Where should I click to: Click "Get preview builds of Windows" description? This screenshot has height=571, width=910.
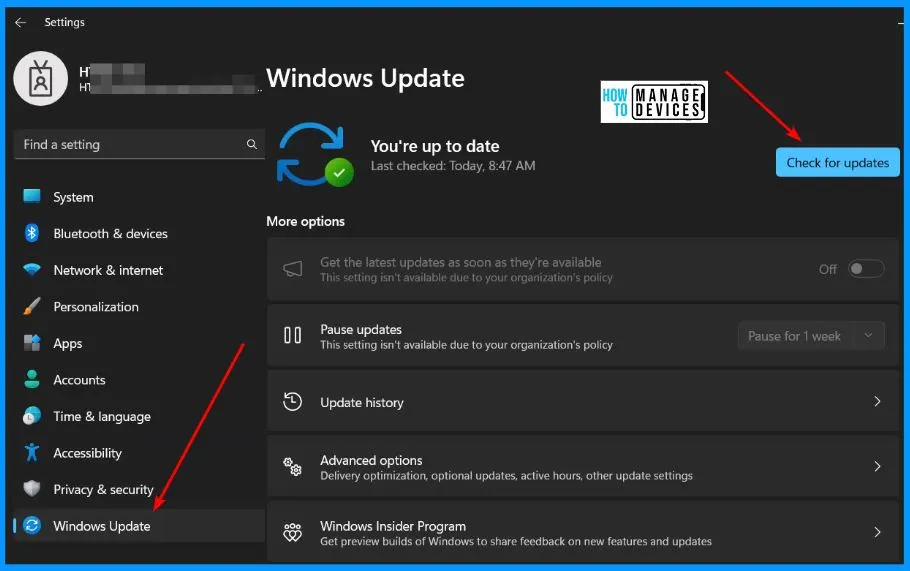click(515, 541)
